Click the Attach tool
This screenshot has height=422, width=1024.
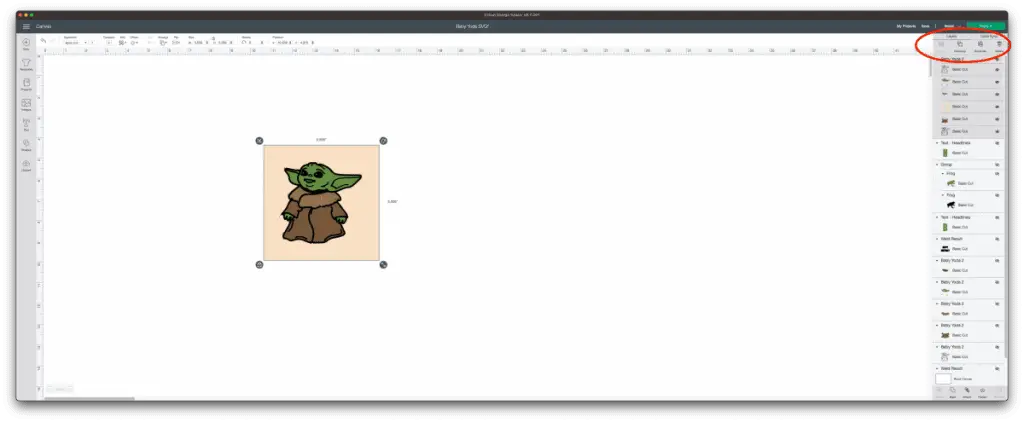pos(967,392)
